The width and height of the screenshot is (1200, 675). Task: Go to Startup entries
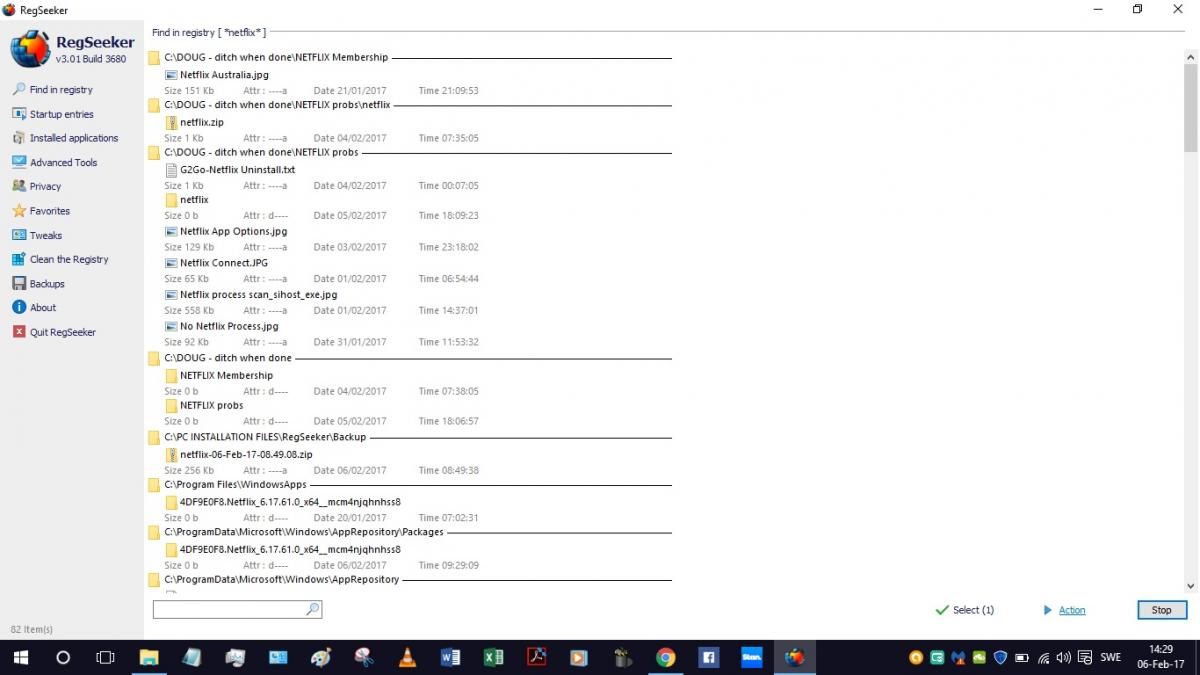click(x=61, y=114)
